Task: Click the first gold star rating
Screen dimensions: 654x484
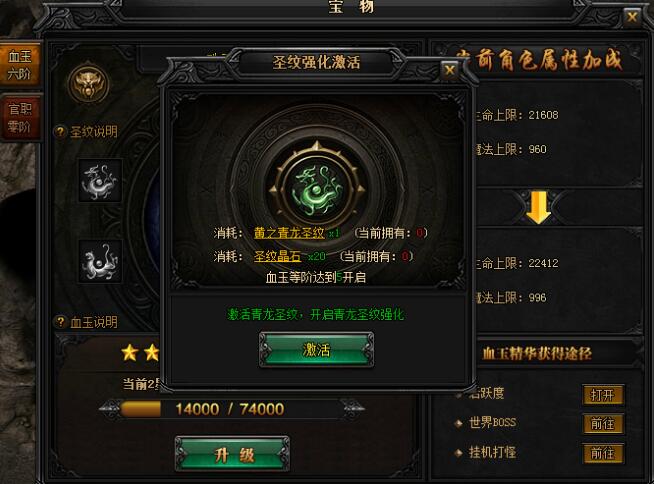Action: pos(130,353)
